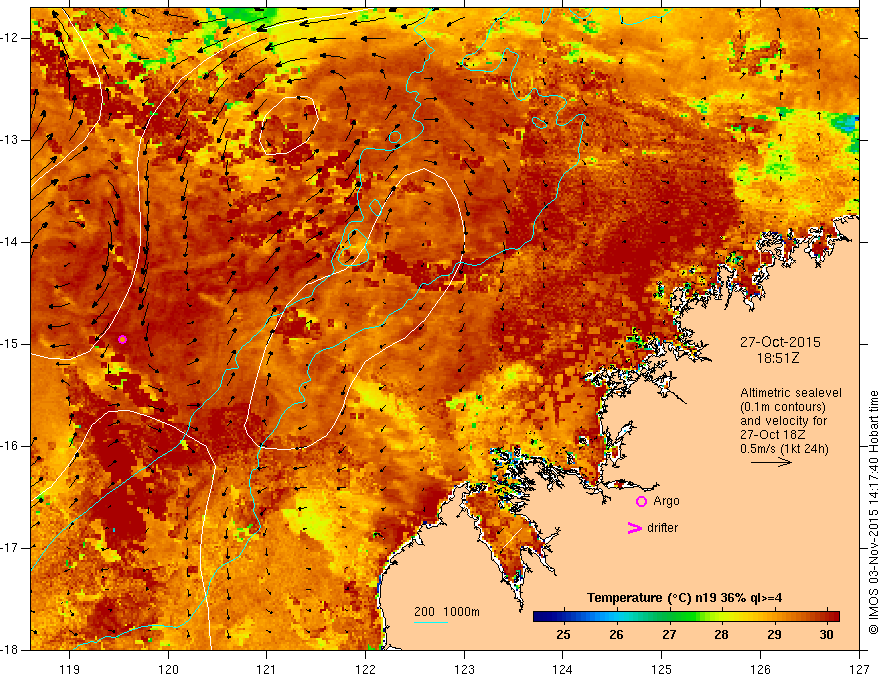This screenshot has height=680, width=880.
Task: Click the longitude axis label 121
Action: tap(267, 669)
